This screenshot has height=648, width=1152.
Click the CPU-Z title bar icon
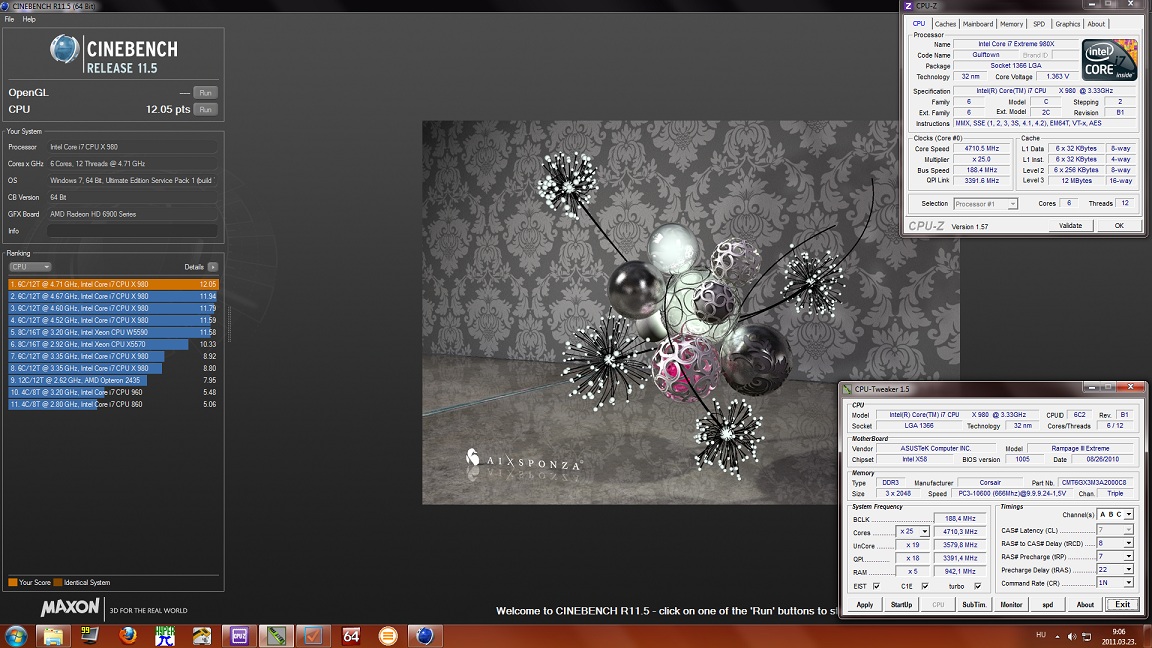coord(909,6)
